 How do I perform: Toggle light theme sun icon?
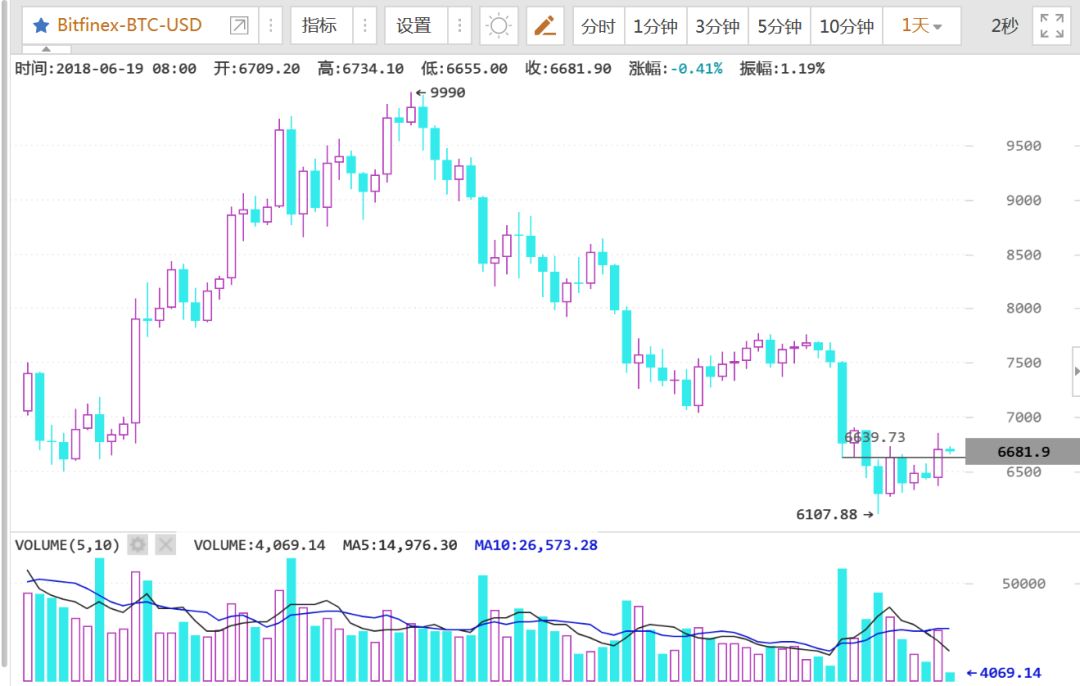click(499, 26)
